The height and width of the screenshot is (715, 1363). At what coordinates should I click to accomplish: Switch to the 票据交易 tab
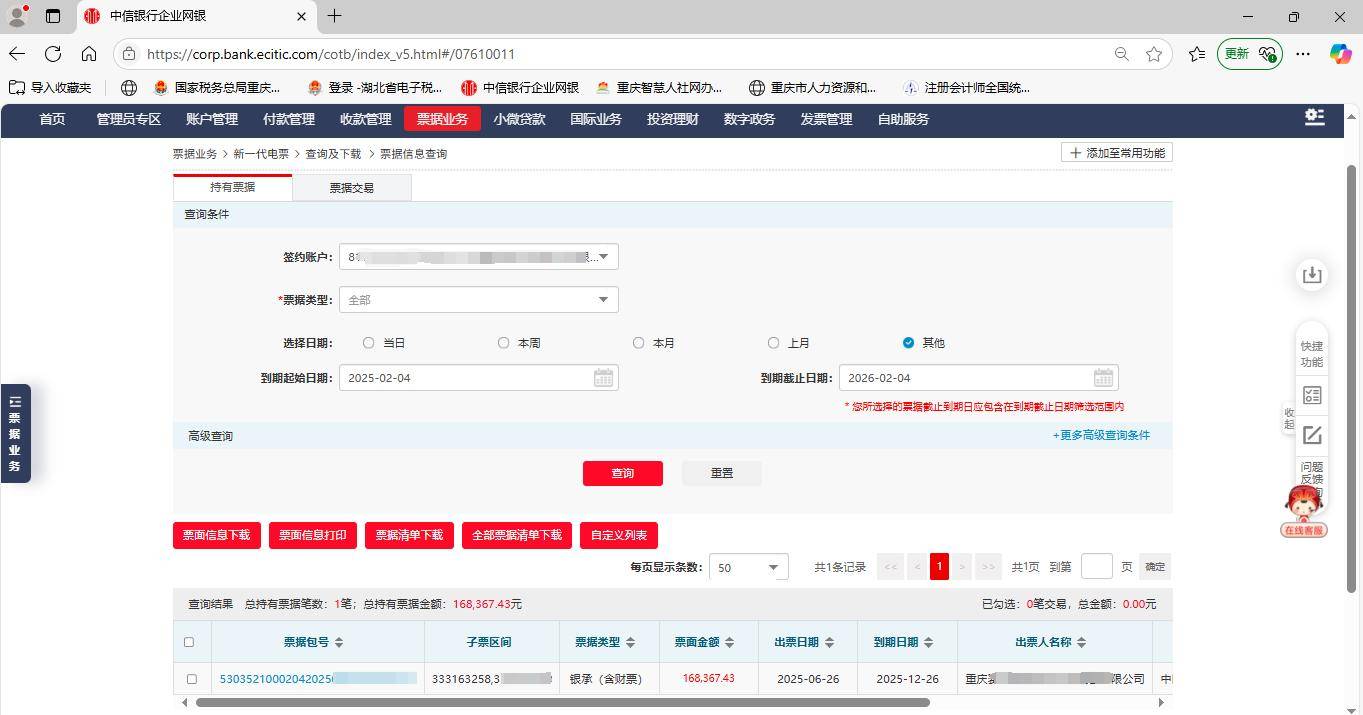pos(351,187)
